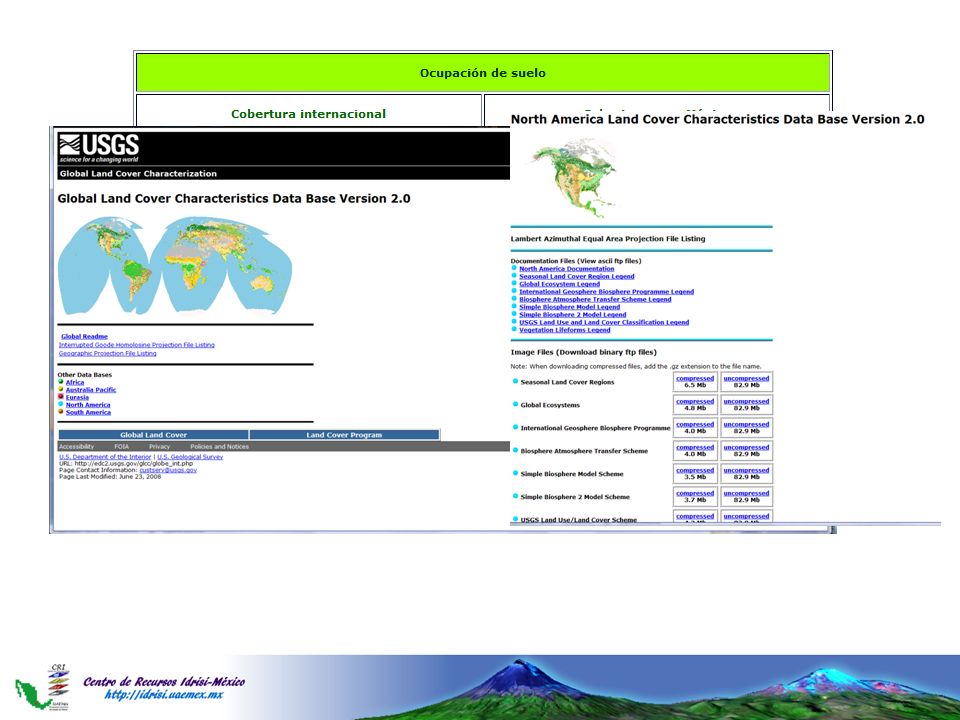
Task: Open Seasonal Land Cover Region Legend link
Action: [x=577, y=277]
